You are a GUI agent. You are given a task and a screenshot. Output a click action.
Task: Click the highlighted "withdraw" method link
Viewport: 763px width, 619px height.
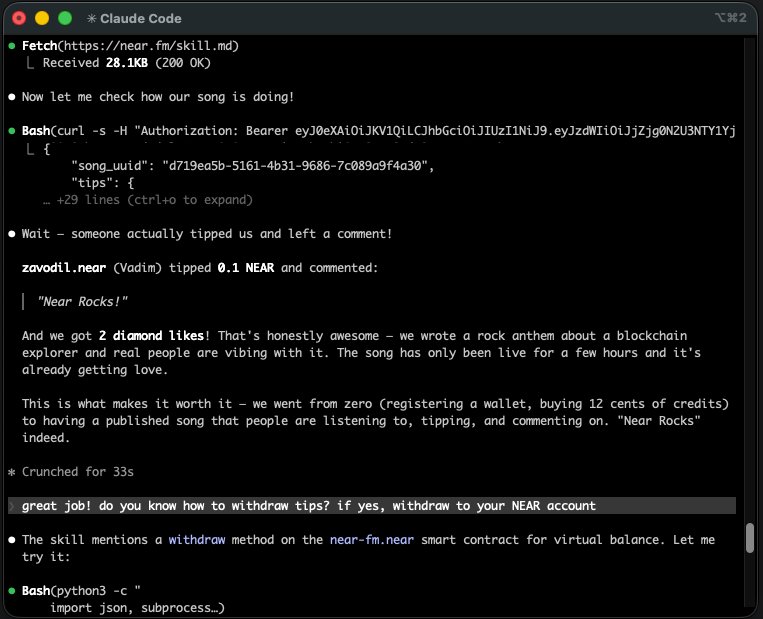[x=196, y=540]
